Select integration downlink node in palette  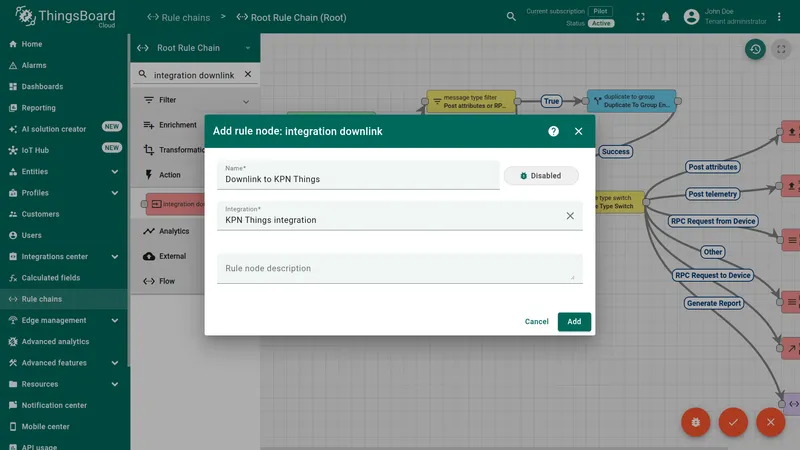[x=175, y=204]
